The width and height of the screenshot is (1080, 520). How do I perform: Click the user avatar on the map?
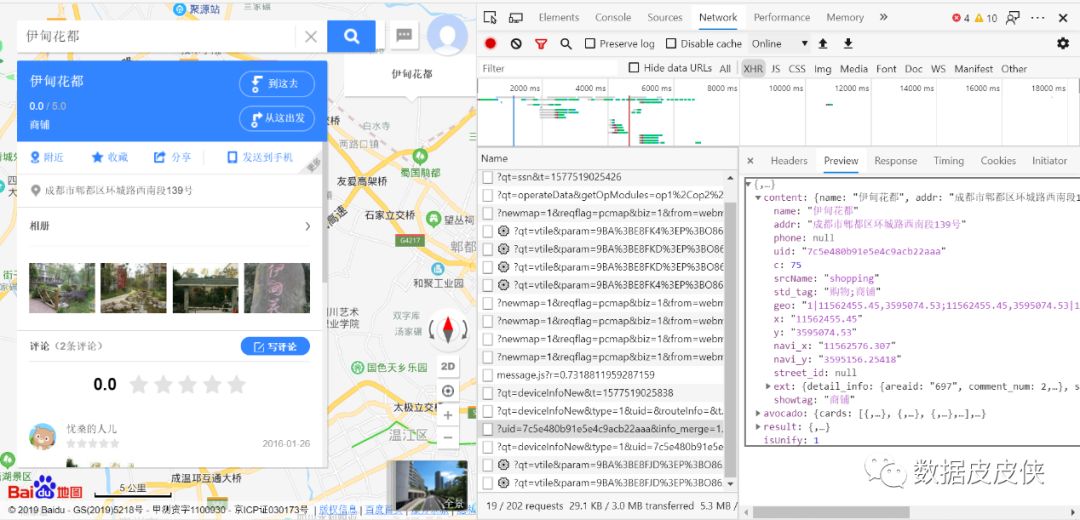click(447, 36)
